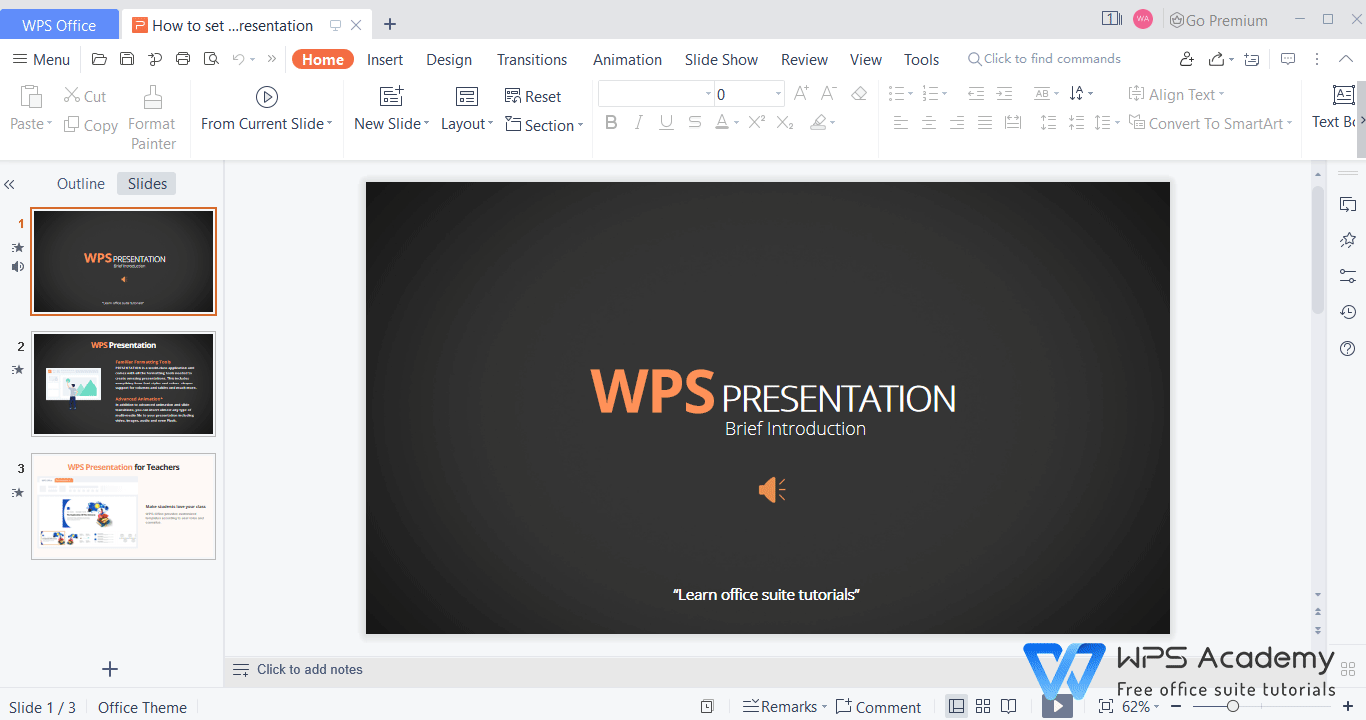Click the Reset button
1366x720 pixels.
point(533,96)
